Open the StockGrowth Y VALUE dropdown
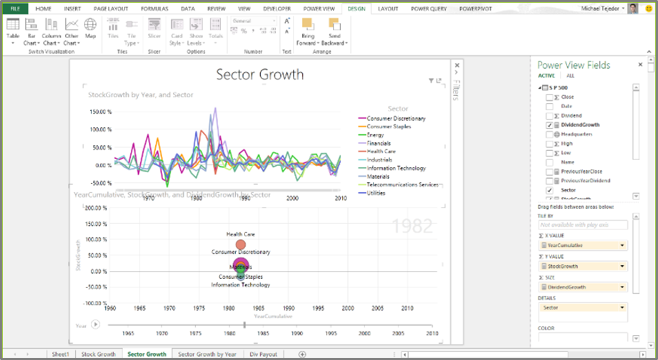The height and width of the screenshot is (360, 658). point(622,266)
